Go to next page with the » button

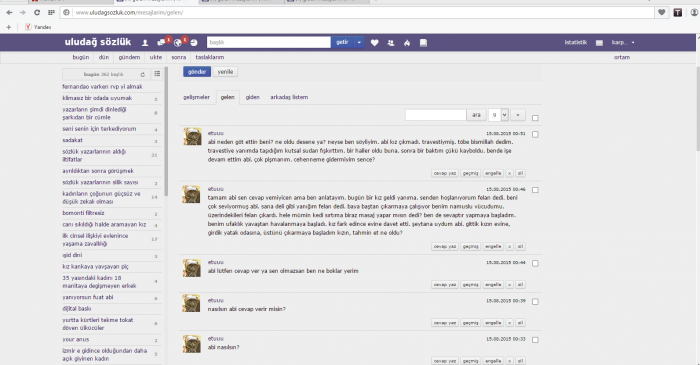(x=518, y=115)
